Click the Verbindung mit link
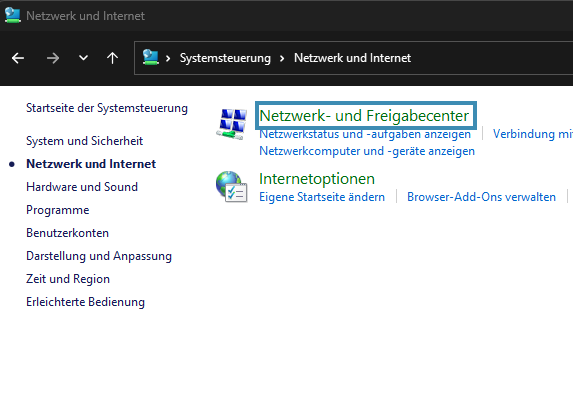573x401 pixels. tap(533, 134)
